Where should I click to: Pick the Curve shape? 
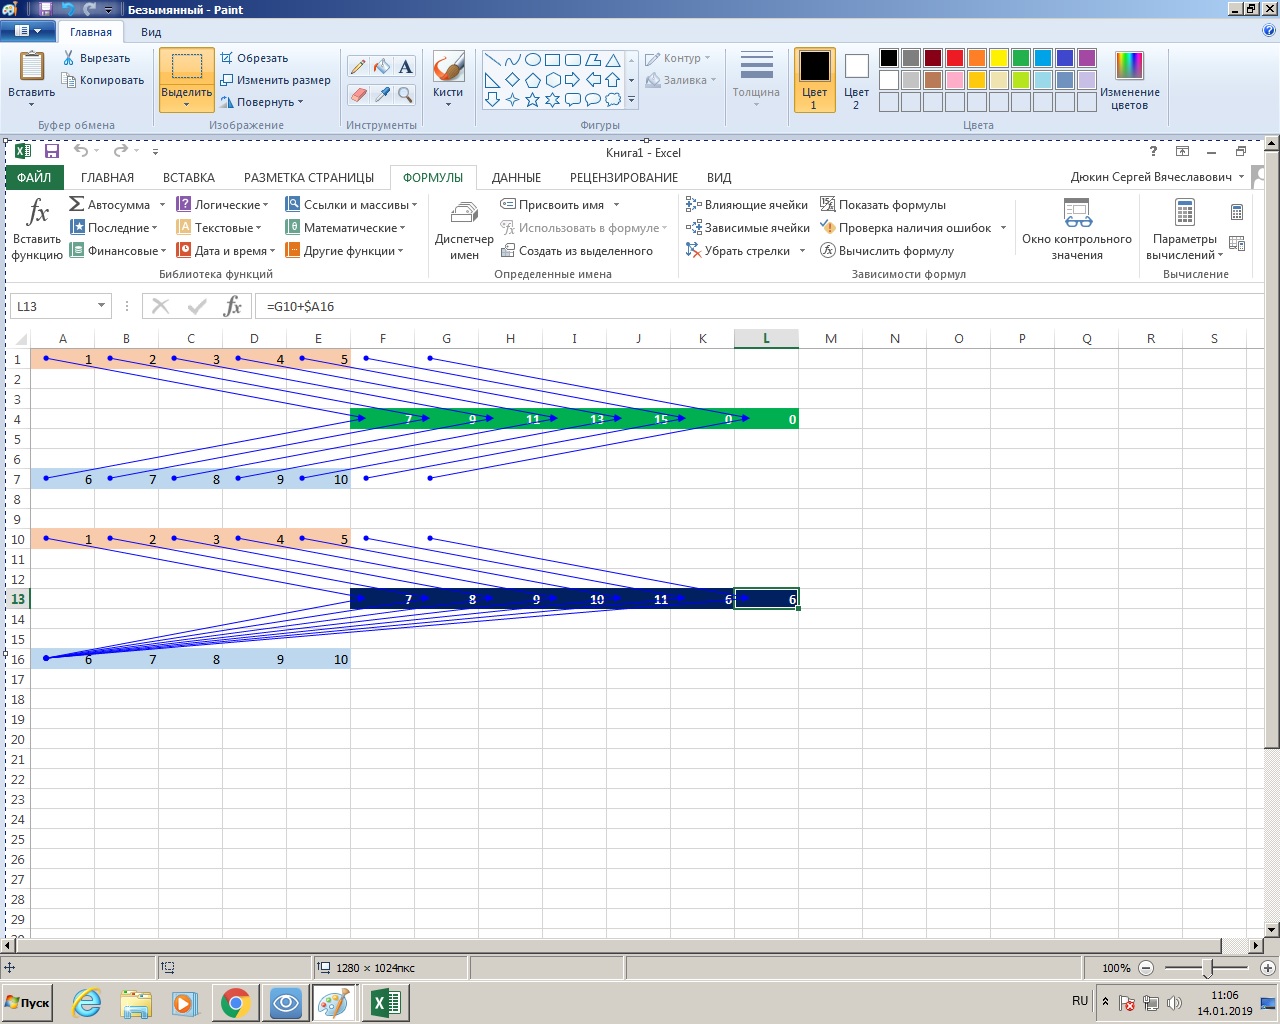point(512,60)
